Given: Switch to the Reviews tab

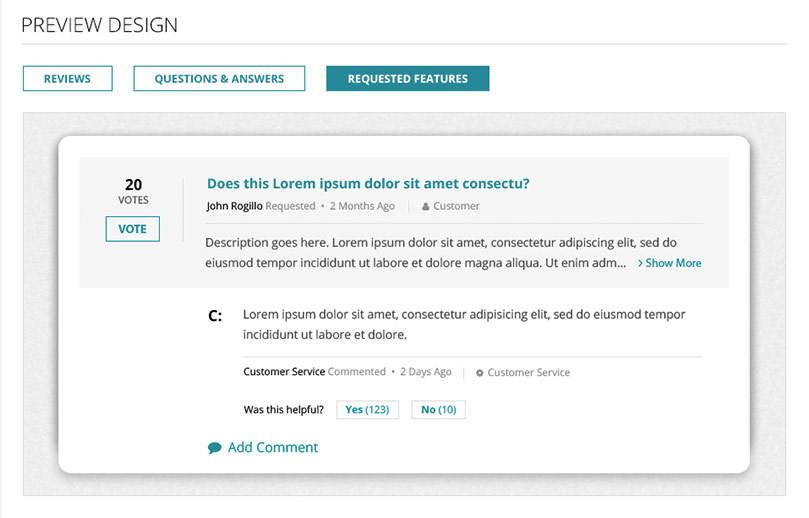Looking at the screenshot, I should click(x=68, y=78).
